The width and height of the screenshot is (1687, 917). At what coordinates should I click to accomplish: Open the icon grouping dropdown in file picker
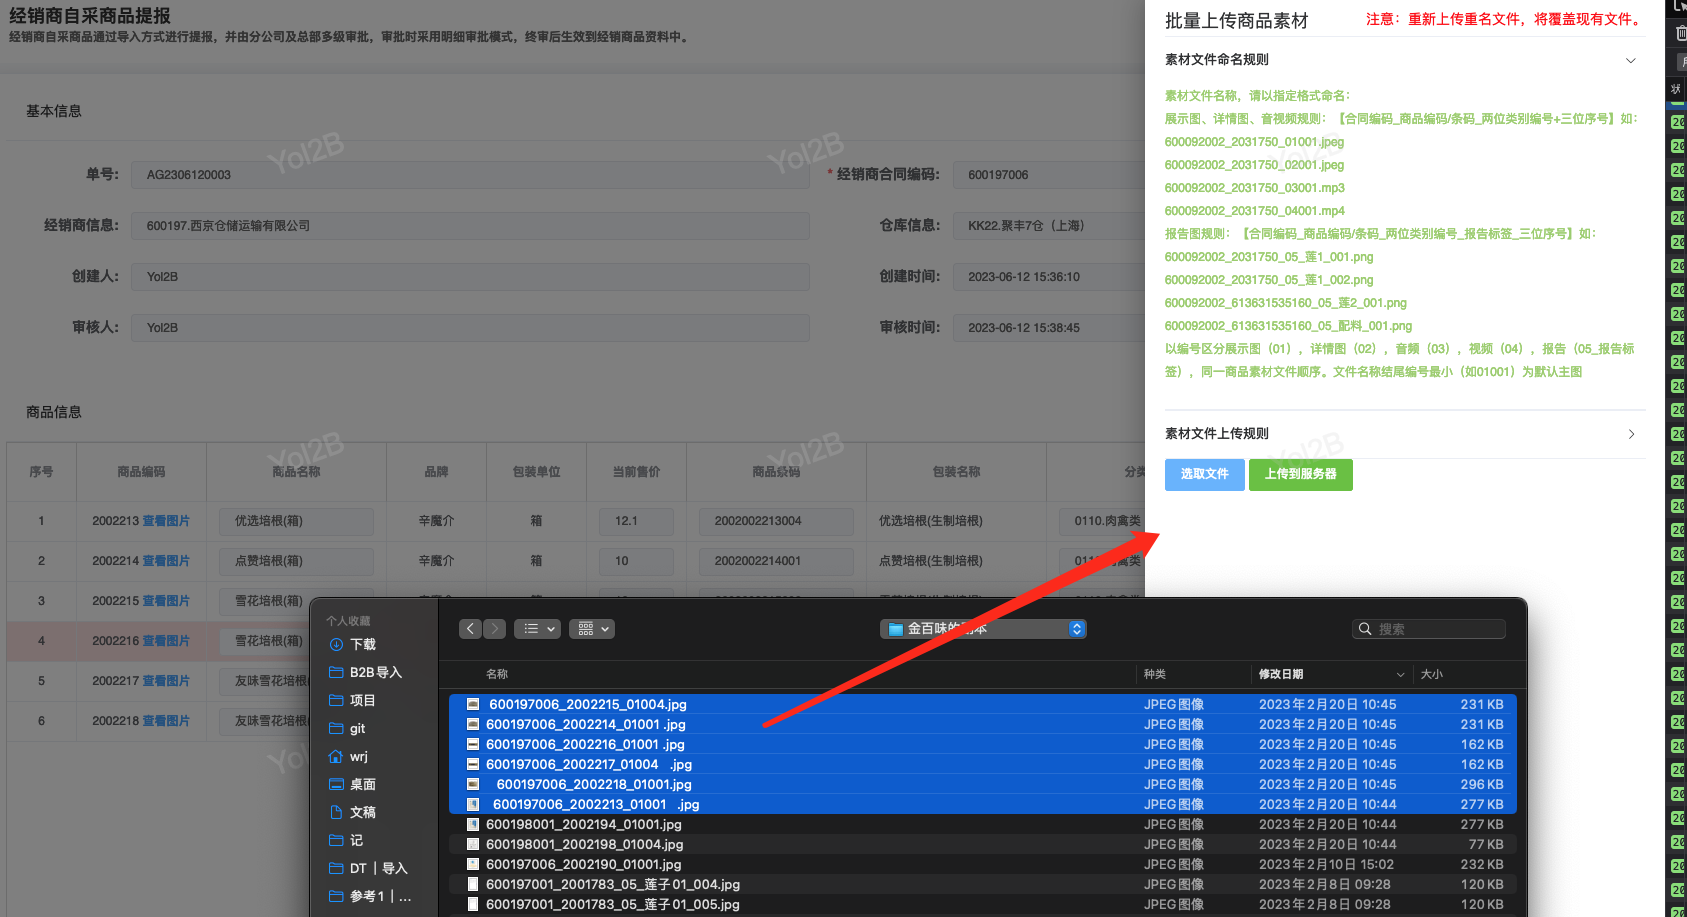coord(592,629)
